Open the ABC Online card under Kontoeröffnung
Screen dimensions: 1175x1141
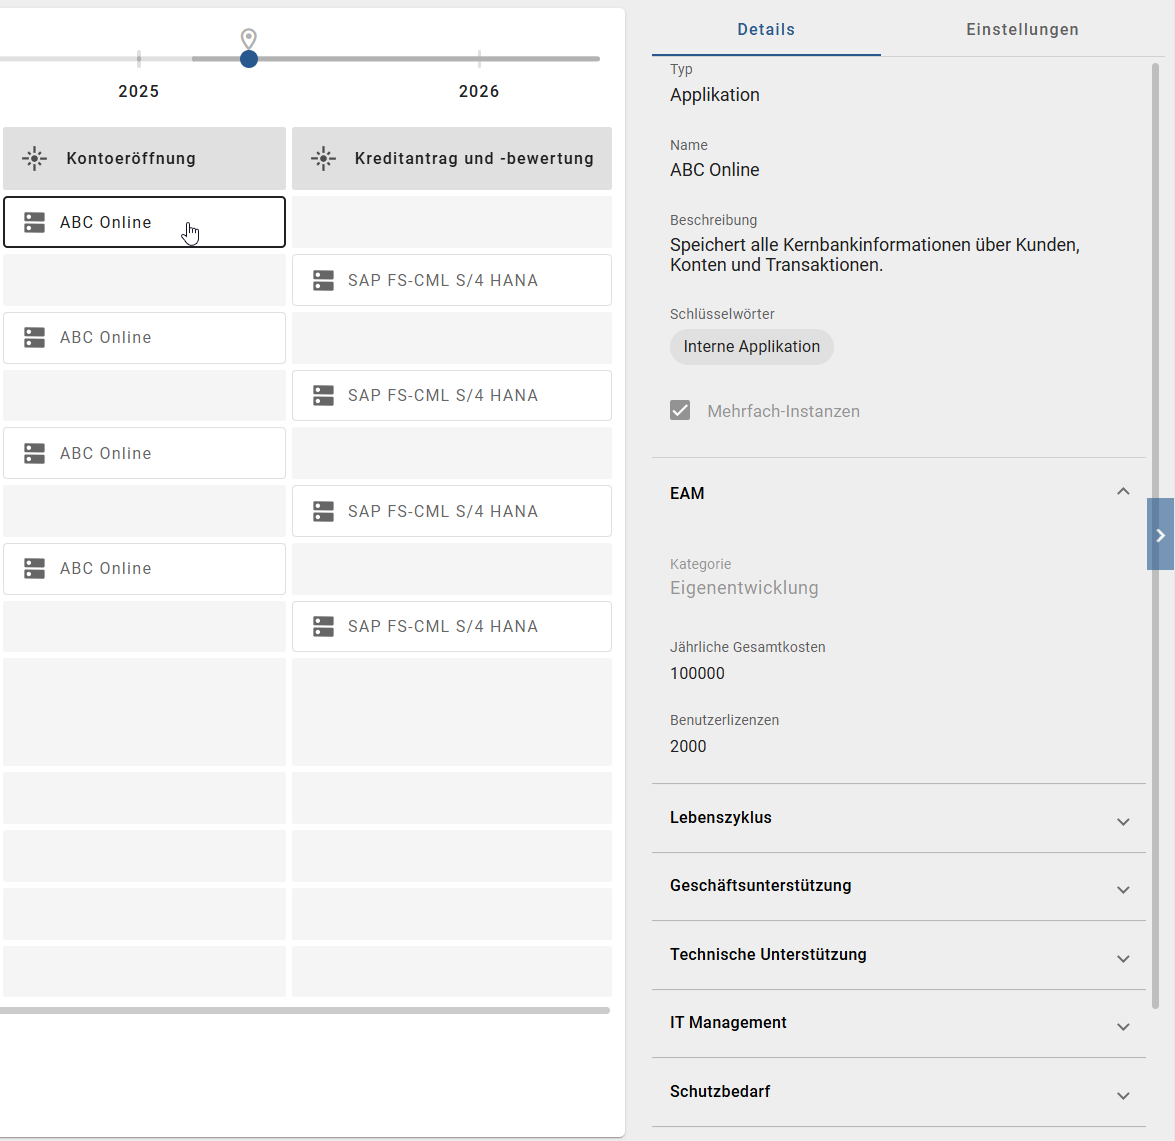(x=144, y=222)
